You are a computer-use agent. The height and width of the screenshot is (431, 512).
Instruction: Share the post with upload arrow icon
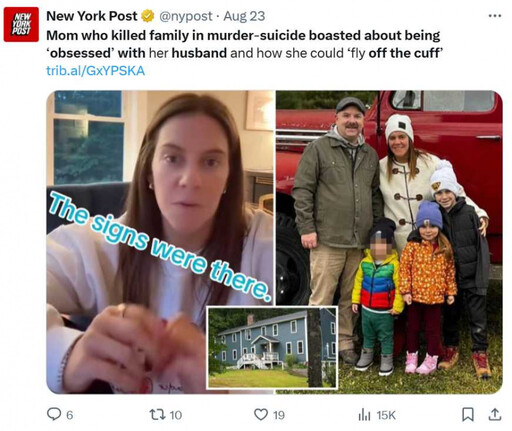(x=495, y=414)
